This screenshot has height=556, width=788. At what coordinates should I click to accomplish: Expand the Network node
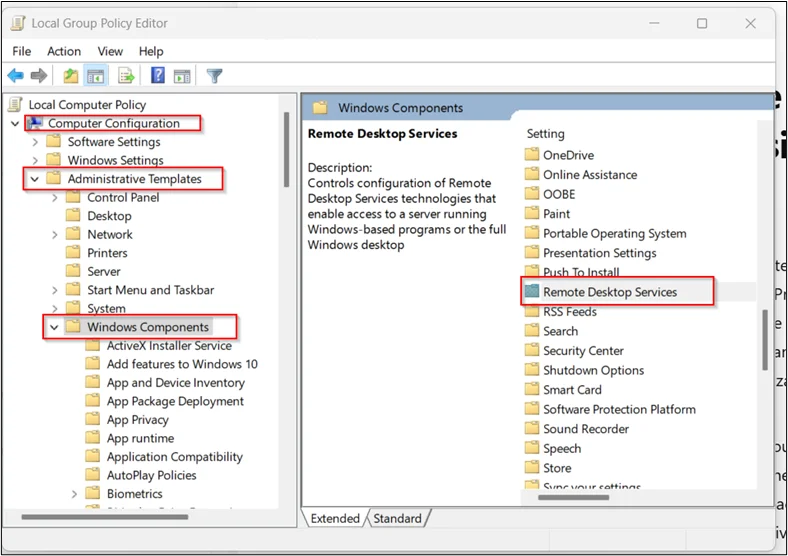54,235
